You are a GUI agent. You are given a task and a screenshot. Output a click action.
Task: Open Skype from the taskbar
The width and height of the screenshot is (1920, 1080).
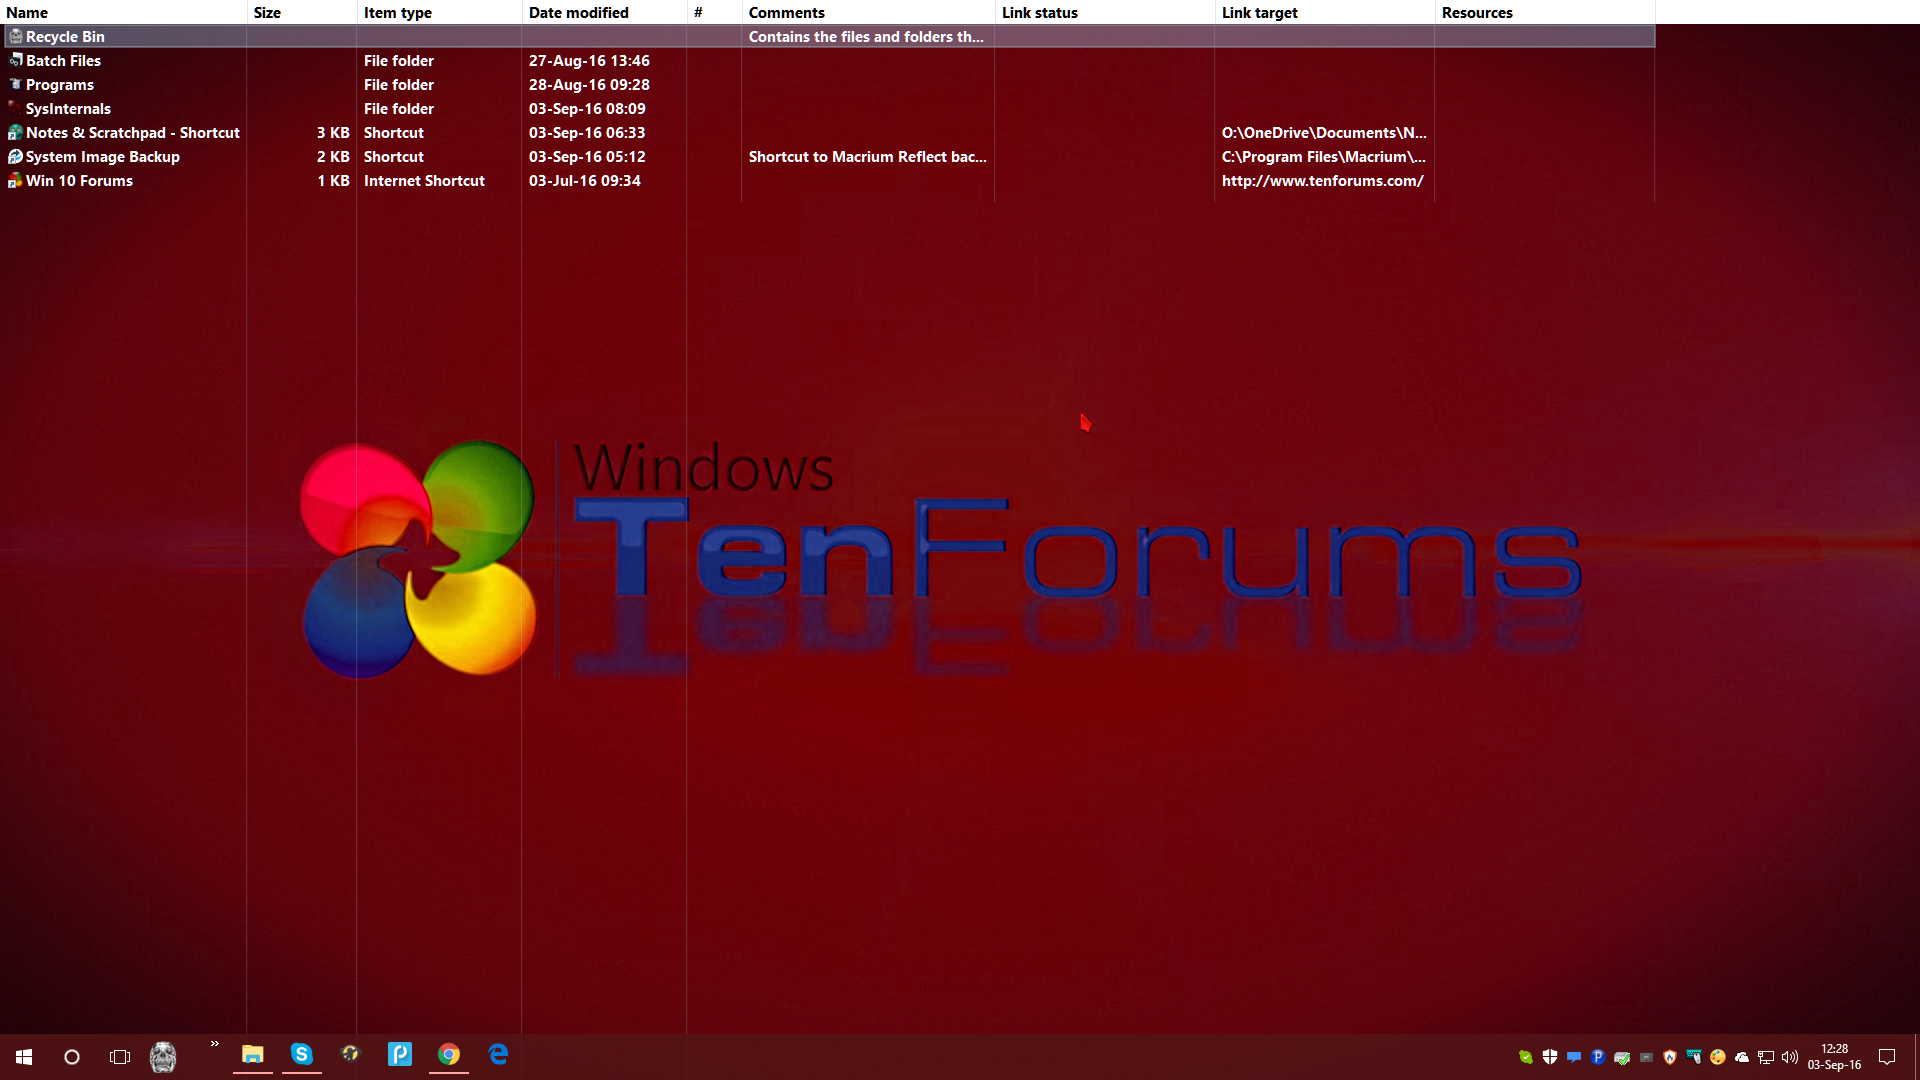pyautogui.click(x=301, y=1055)
